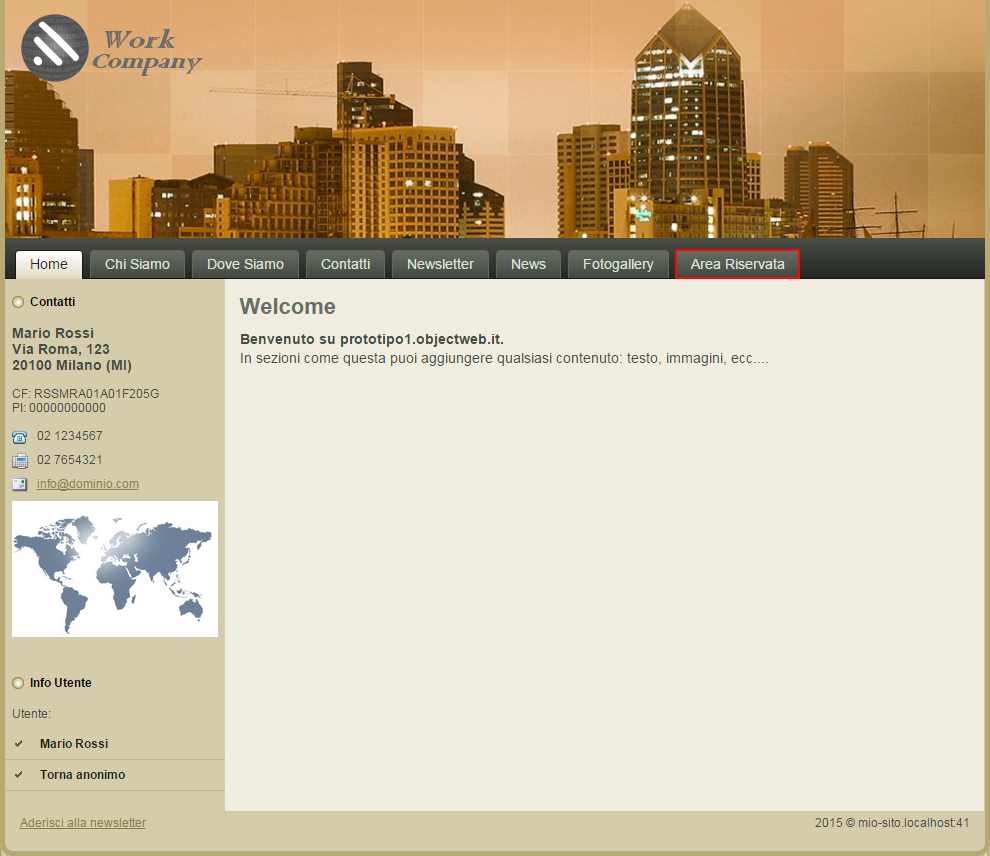Go to the Chi Siamo tab

(137, 264)
